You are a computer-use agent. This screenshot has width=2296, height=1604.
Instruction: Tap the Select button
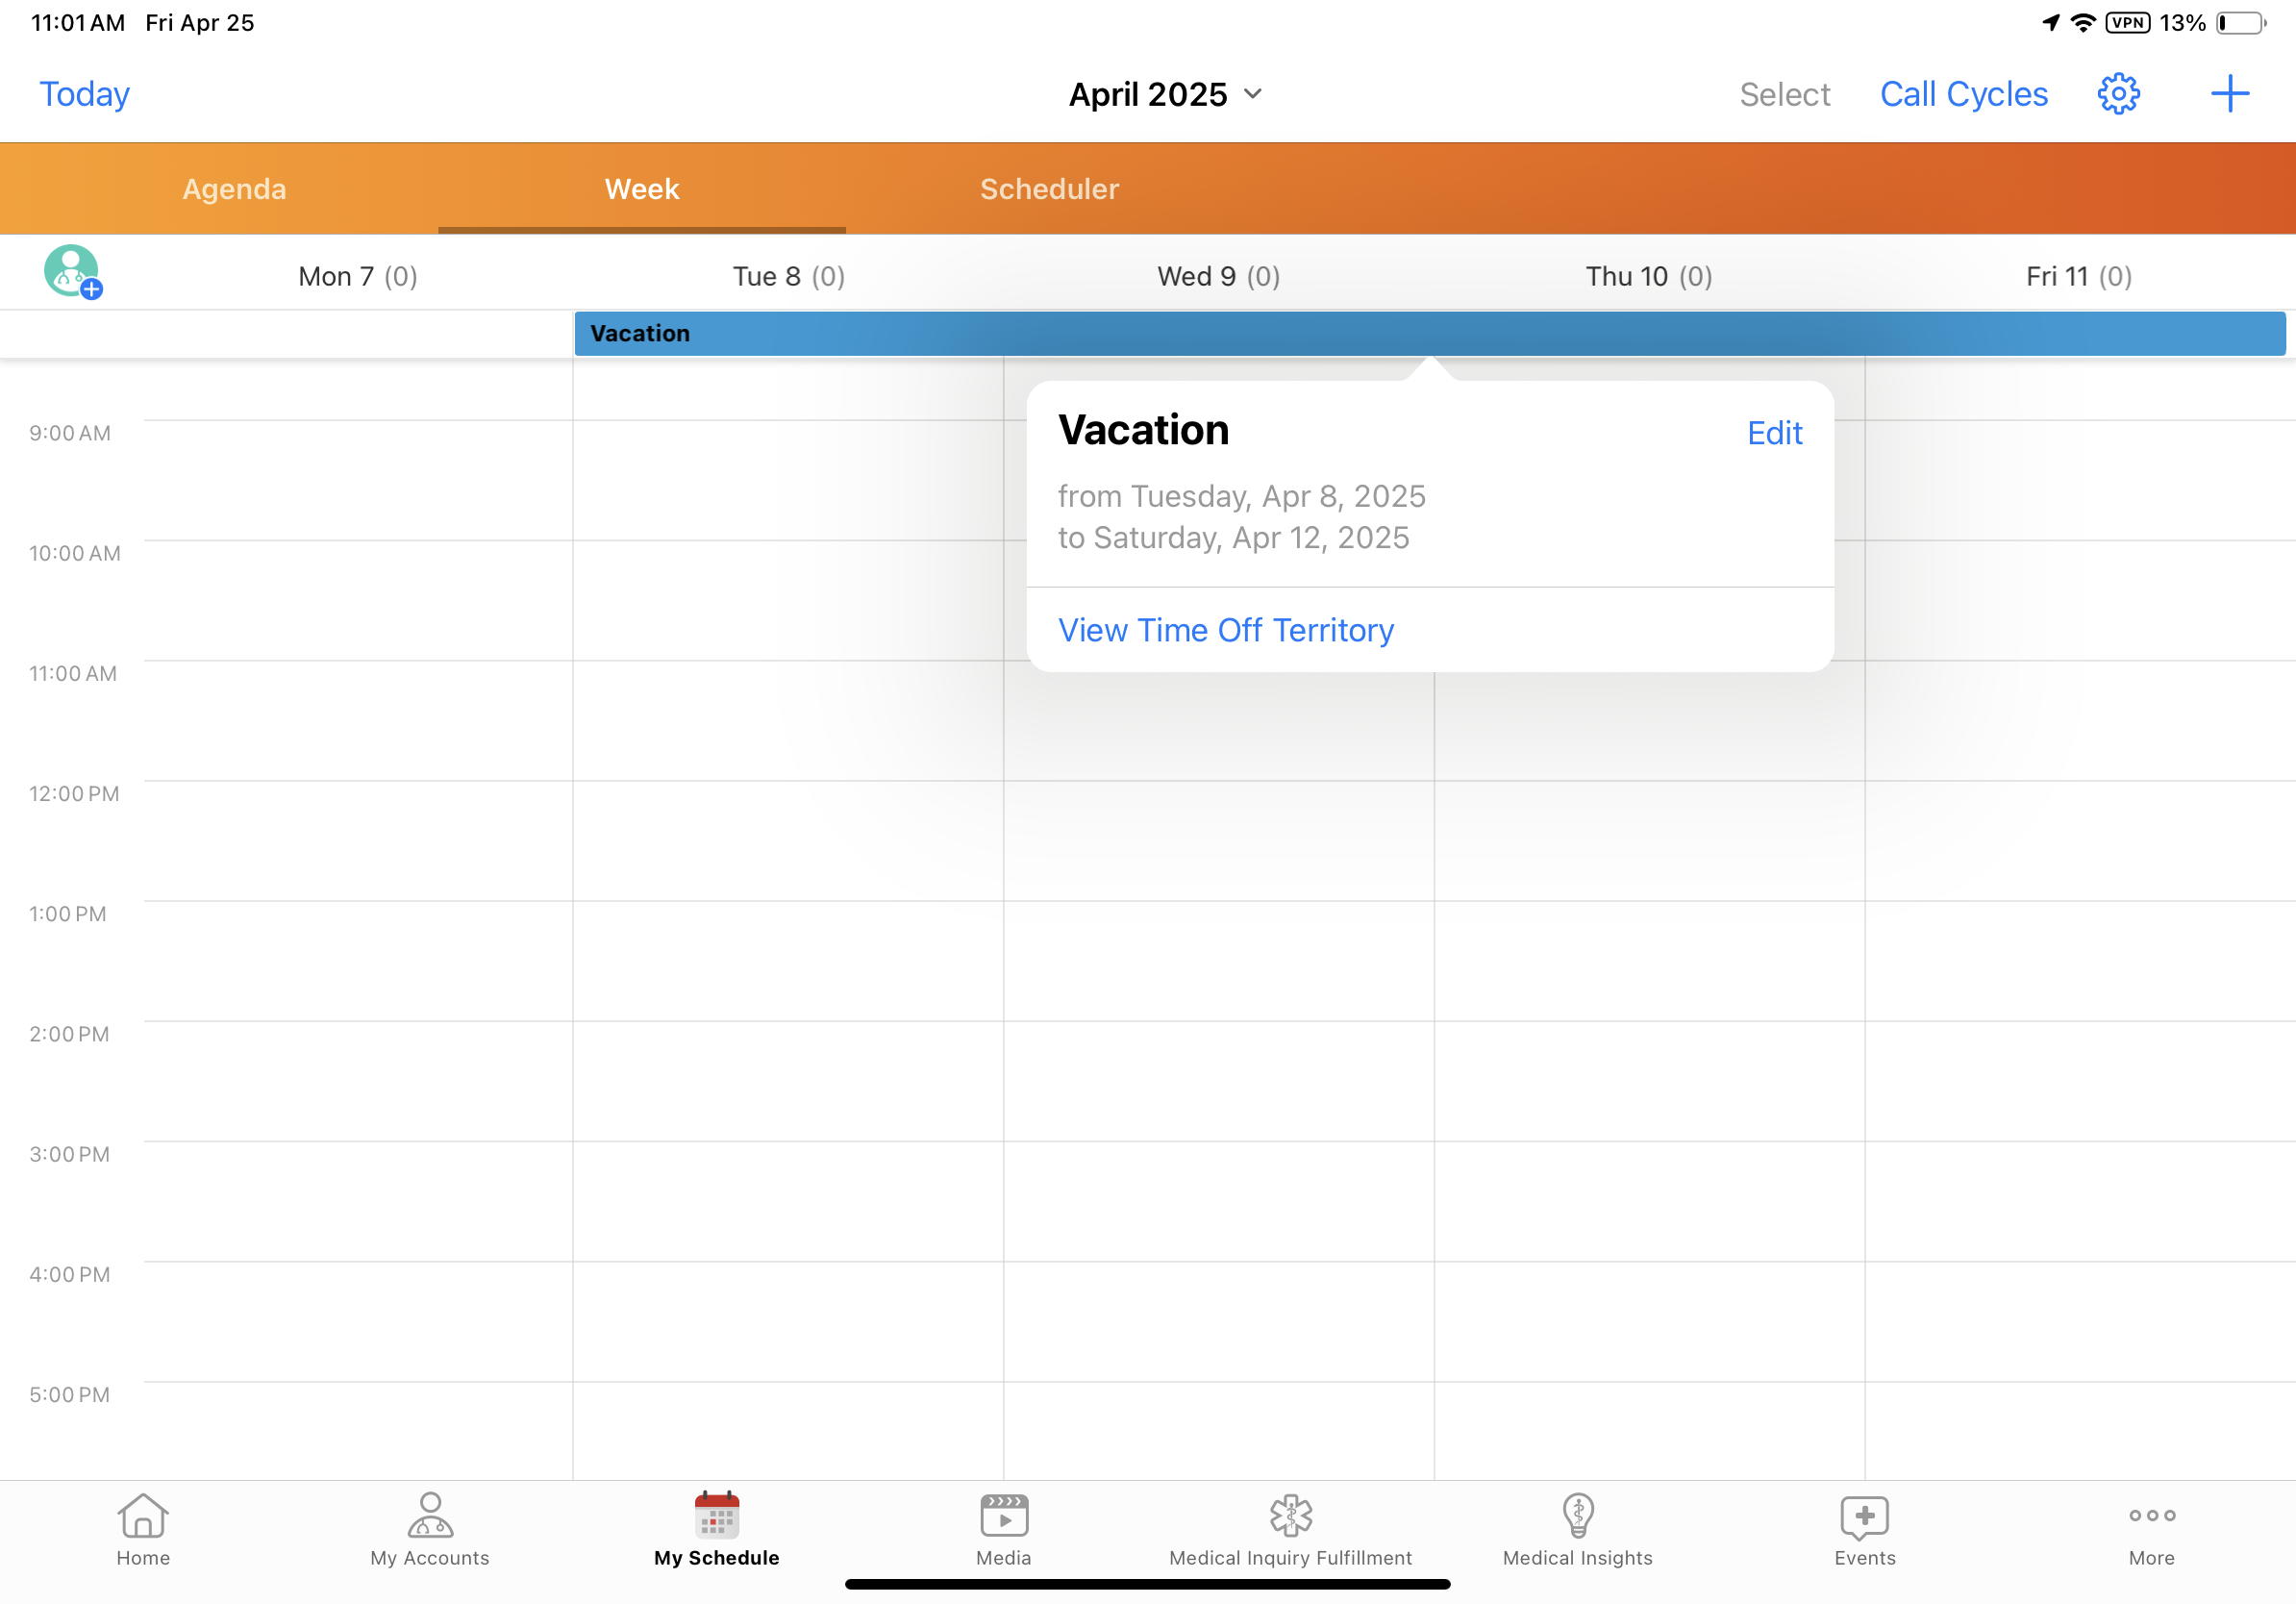[x=1784, y=94]
